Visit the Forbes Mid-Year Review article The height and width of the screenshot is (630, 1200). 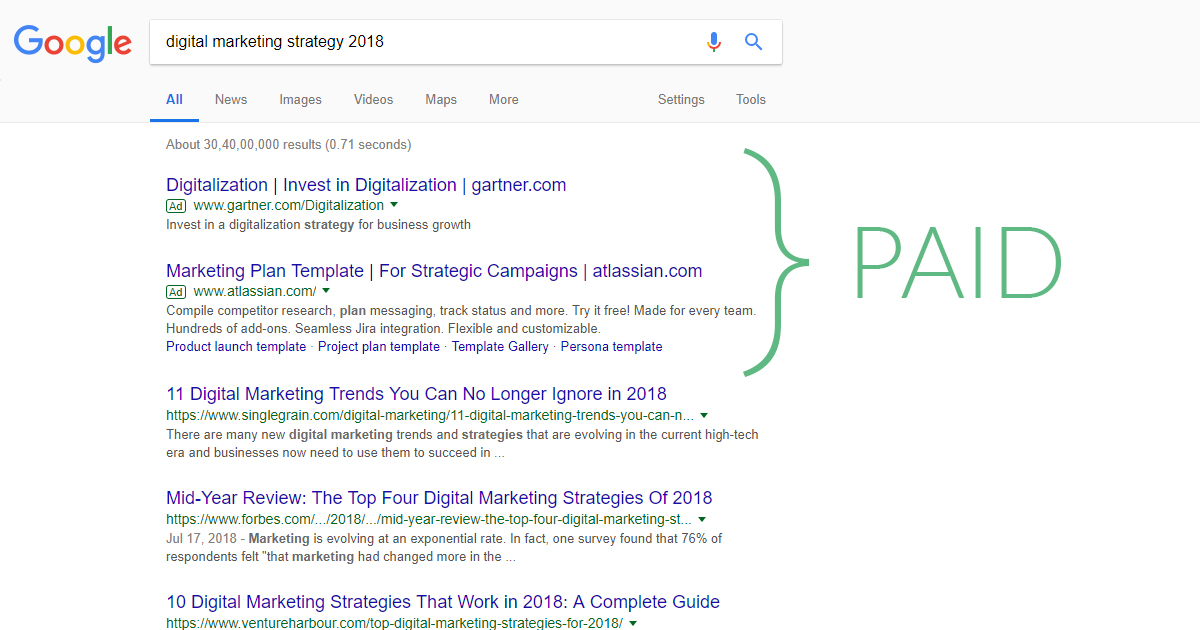[438, 497]
